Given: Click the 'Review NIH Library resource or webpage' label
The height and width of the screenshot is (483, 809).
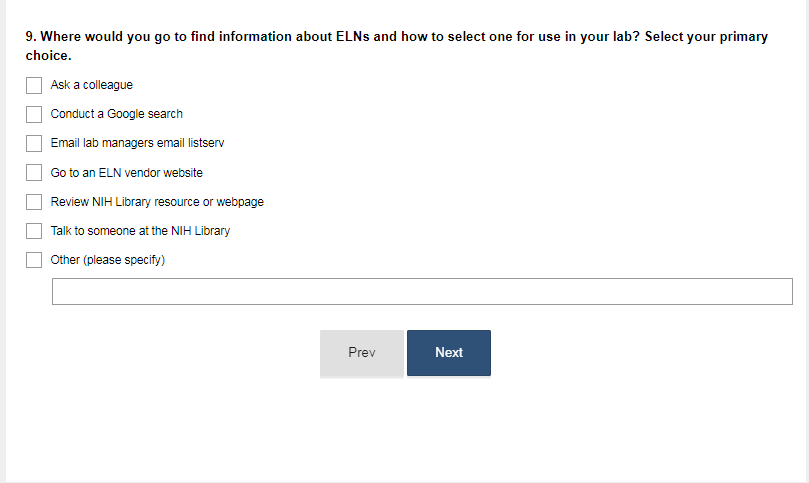Looking at the screenshot, I should click(x=157, y=202).
